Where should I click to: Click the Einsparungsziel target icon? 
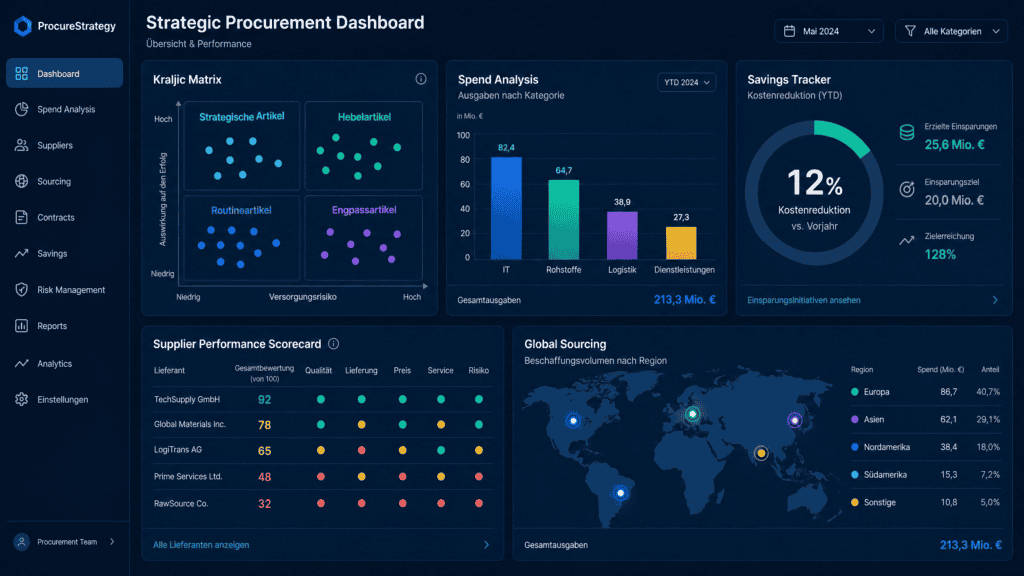pos(907,189)
